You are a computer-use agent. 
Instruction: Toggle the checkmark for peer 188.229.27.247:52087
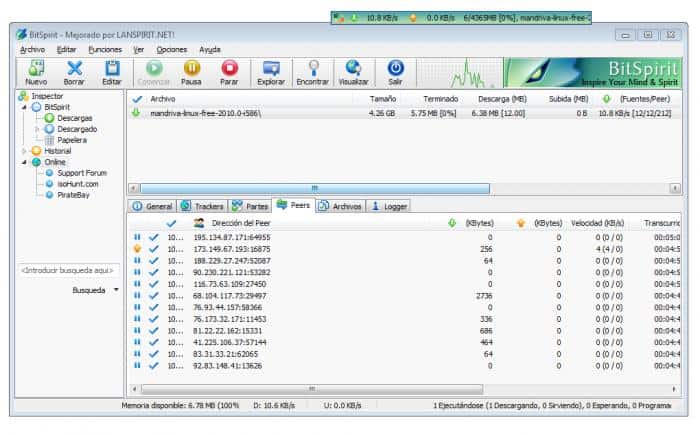[x=154, y=260]
